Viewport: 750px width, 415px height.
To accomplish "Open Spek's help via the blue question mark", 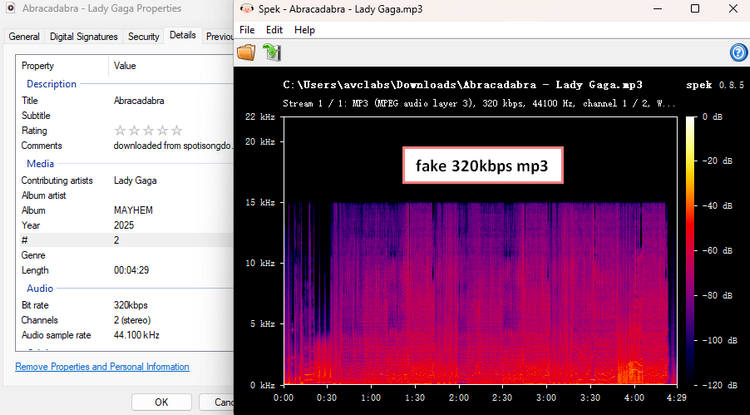I will point(739,52).
